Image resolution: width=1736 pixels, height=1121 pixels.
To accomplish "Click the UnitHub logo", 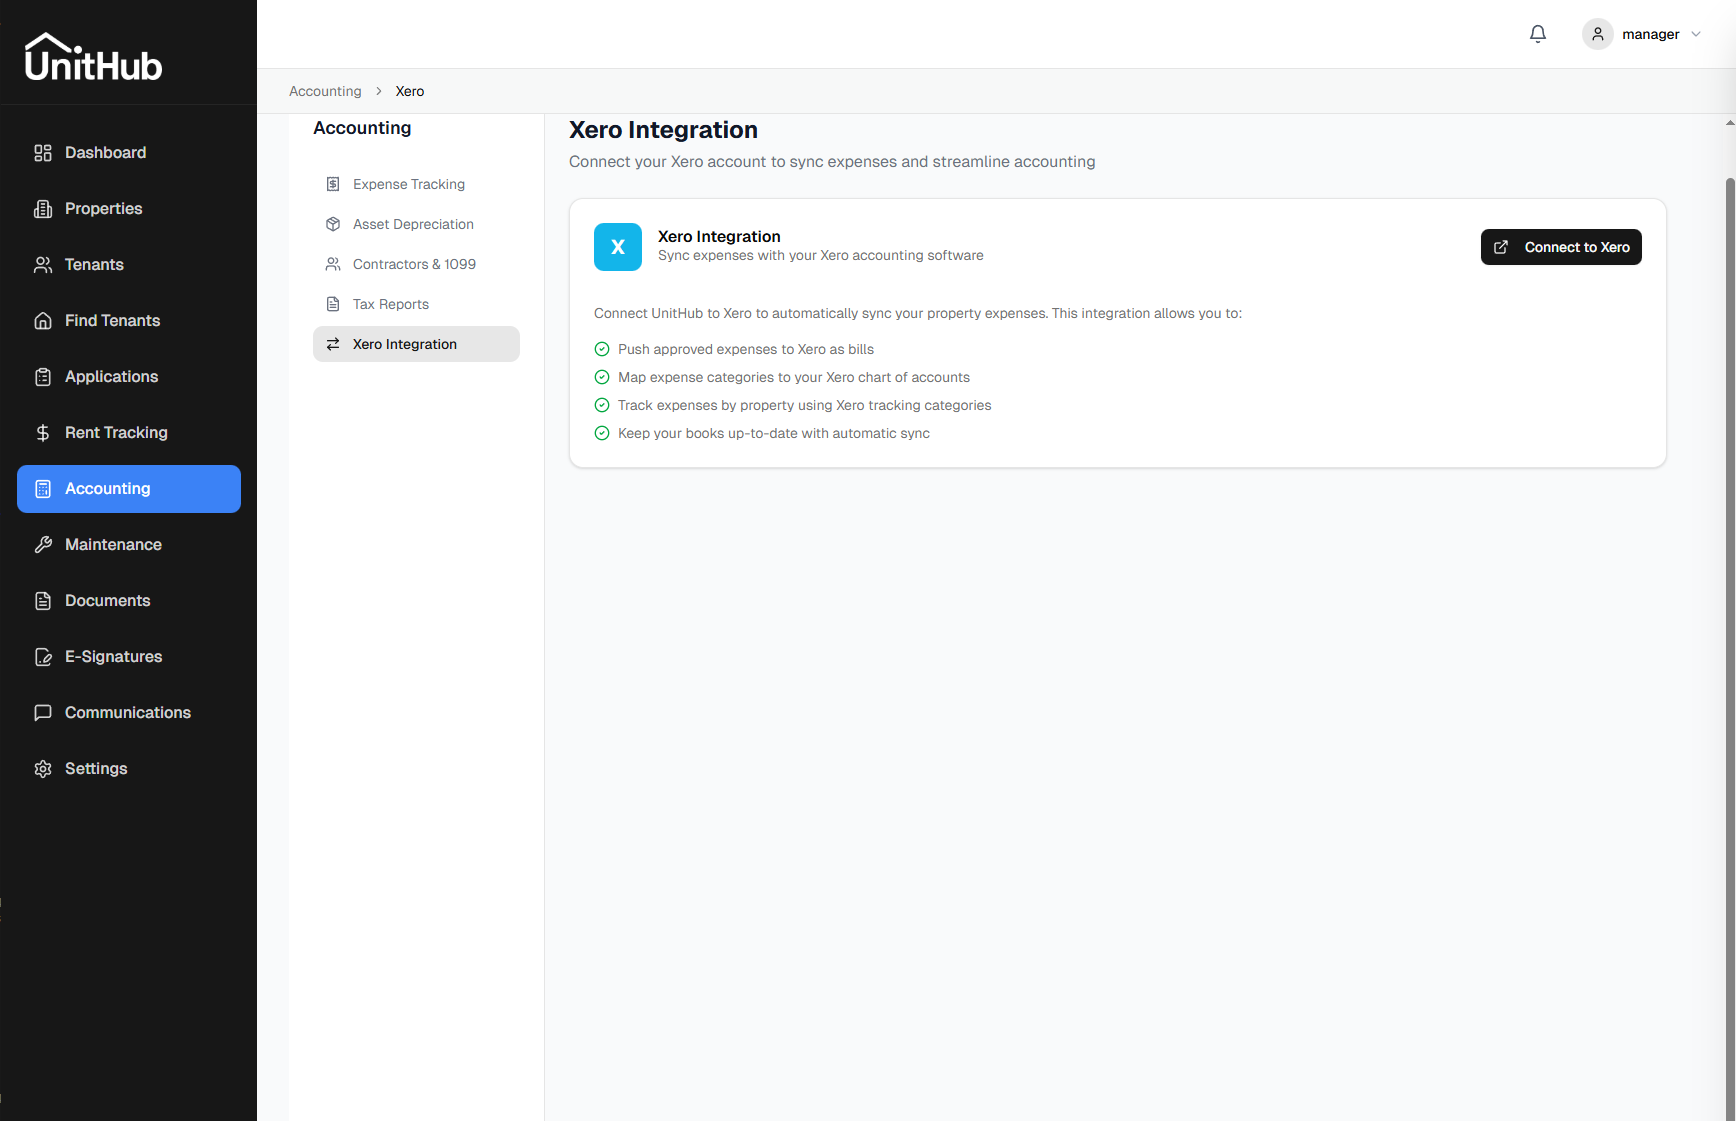I will [x=93, y=57].
